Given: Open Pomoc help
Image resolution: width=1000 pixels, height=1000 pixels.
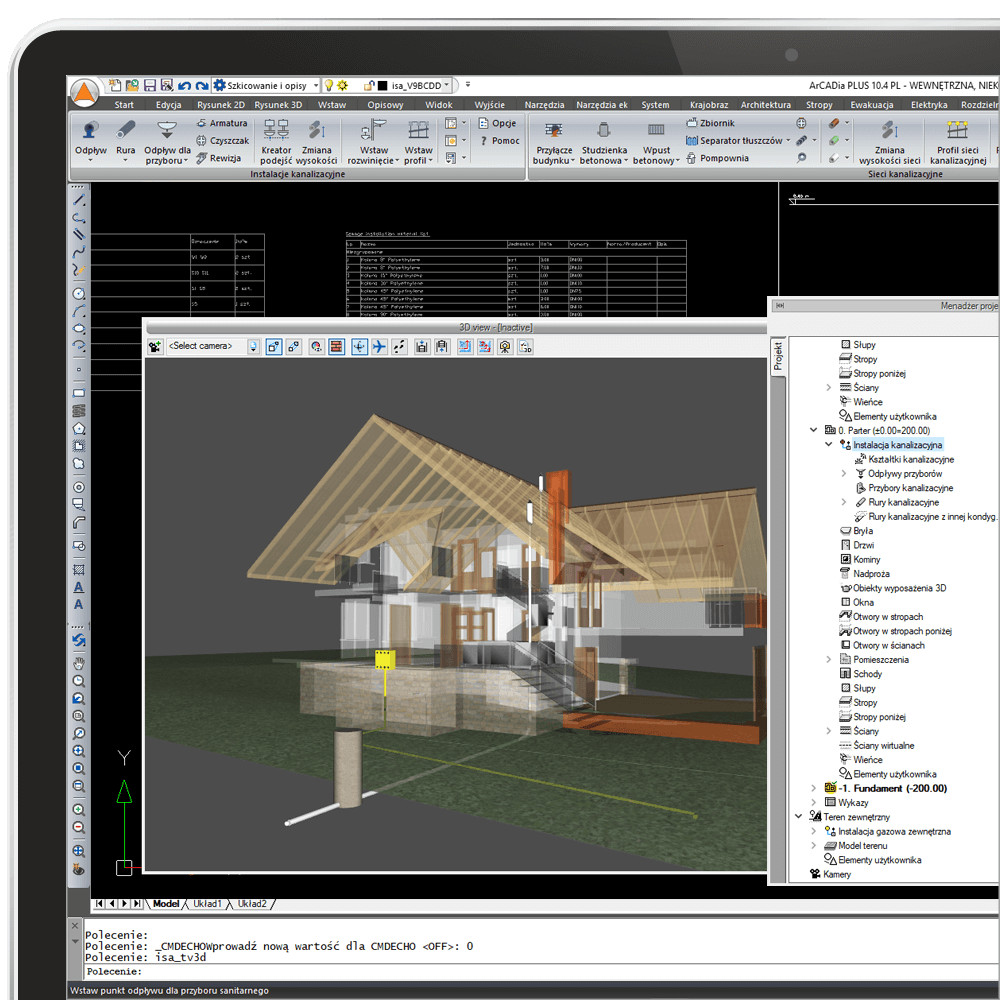Looking at the screenshot, I should pyautogui.click(x=499, y=140).
